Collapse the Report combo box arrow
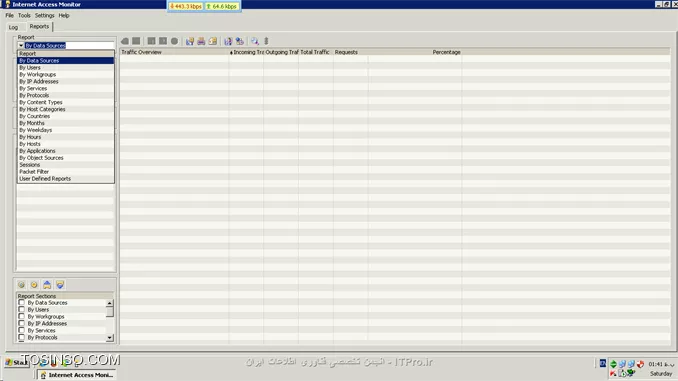The width and height of the screenshot is (678, 381). coord(21,45)
